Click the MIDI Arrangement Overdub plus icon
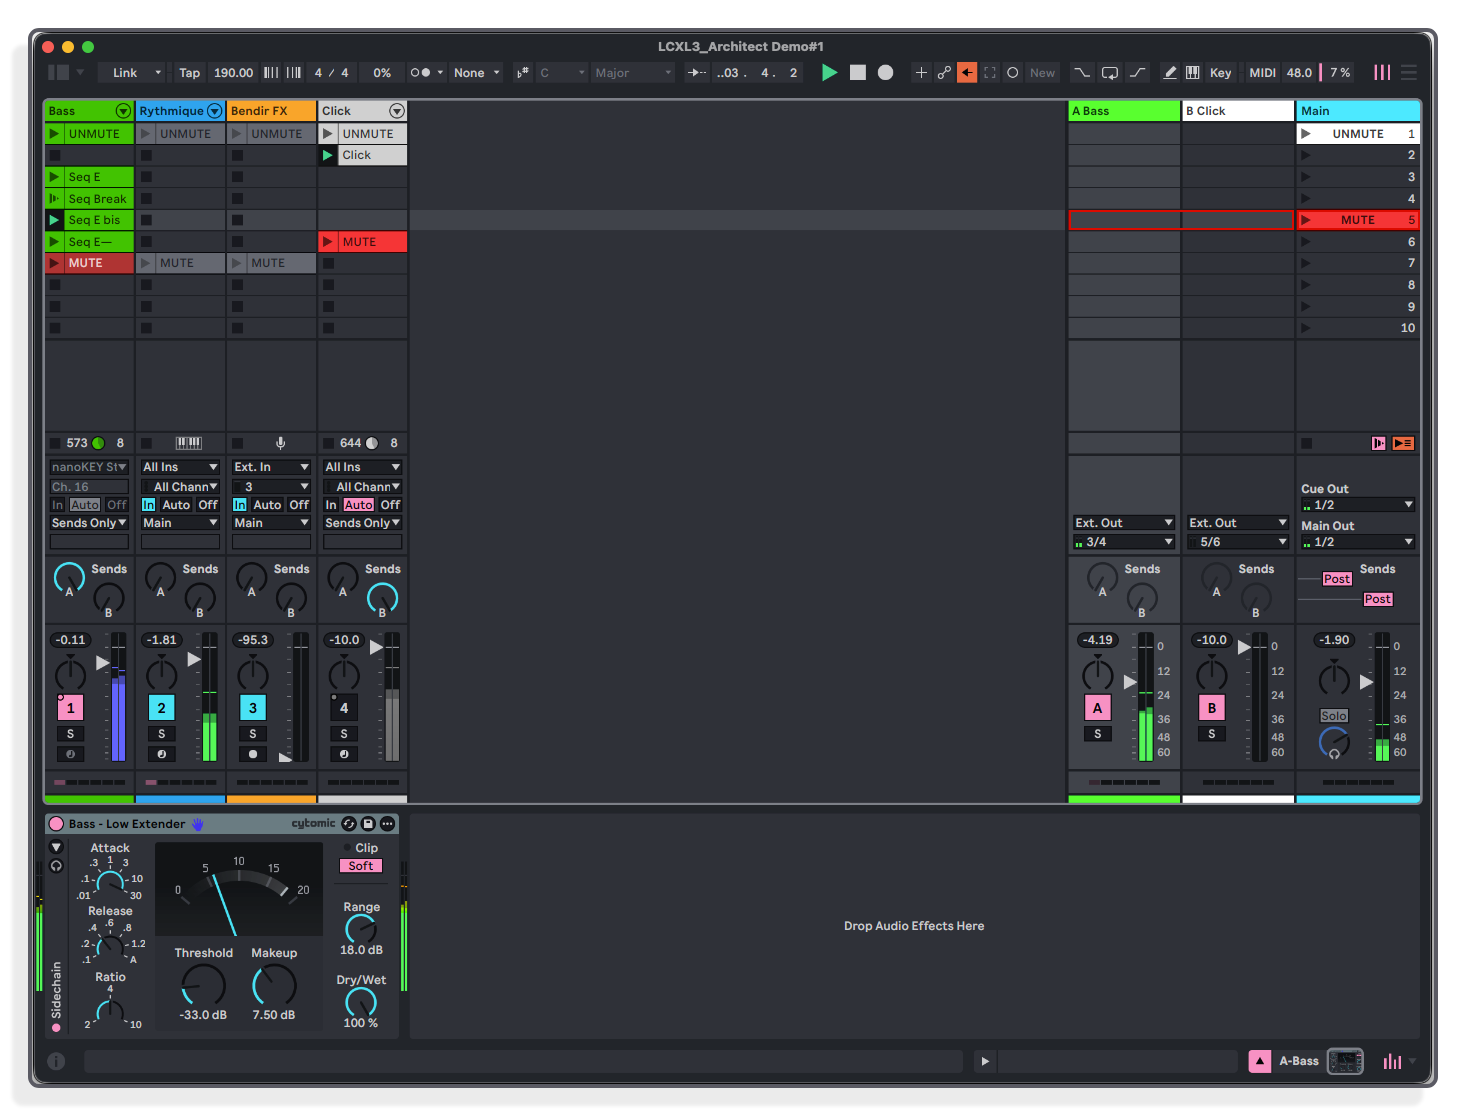1466x1116 pixels. coord(921,72)
